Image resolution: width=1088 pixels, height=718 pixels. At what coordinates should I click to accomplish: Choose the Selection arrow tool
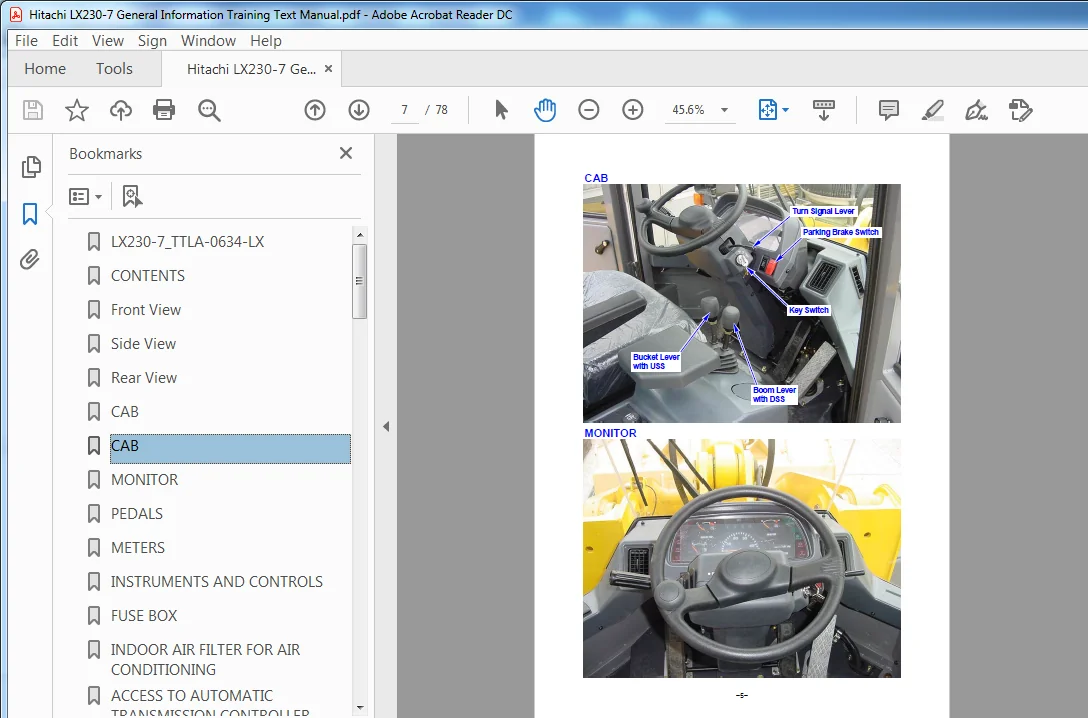point(501,110)
